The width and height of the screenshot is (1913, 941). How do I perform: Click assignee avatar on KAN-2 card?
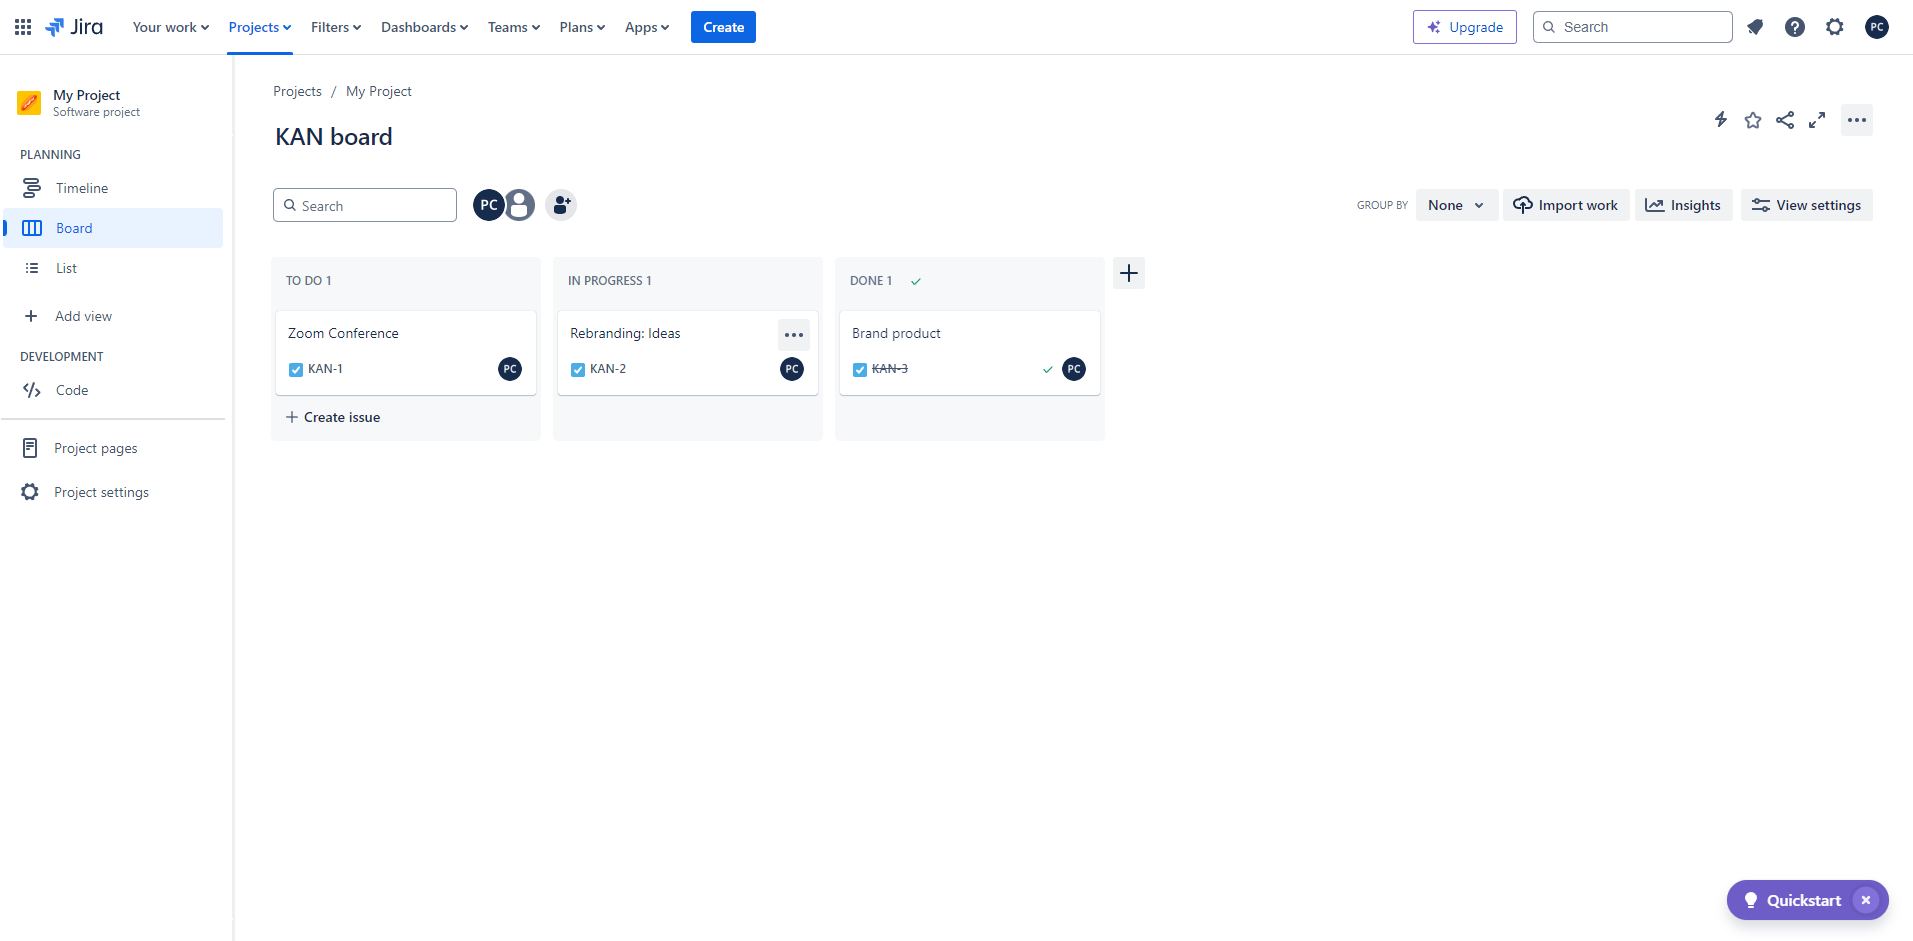792,369
